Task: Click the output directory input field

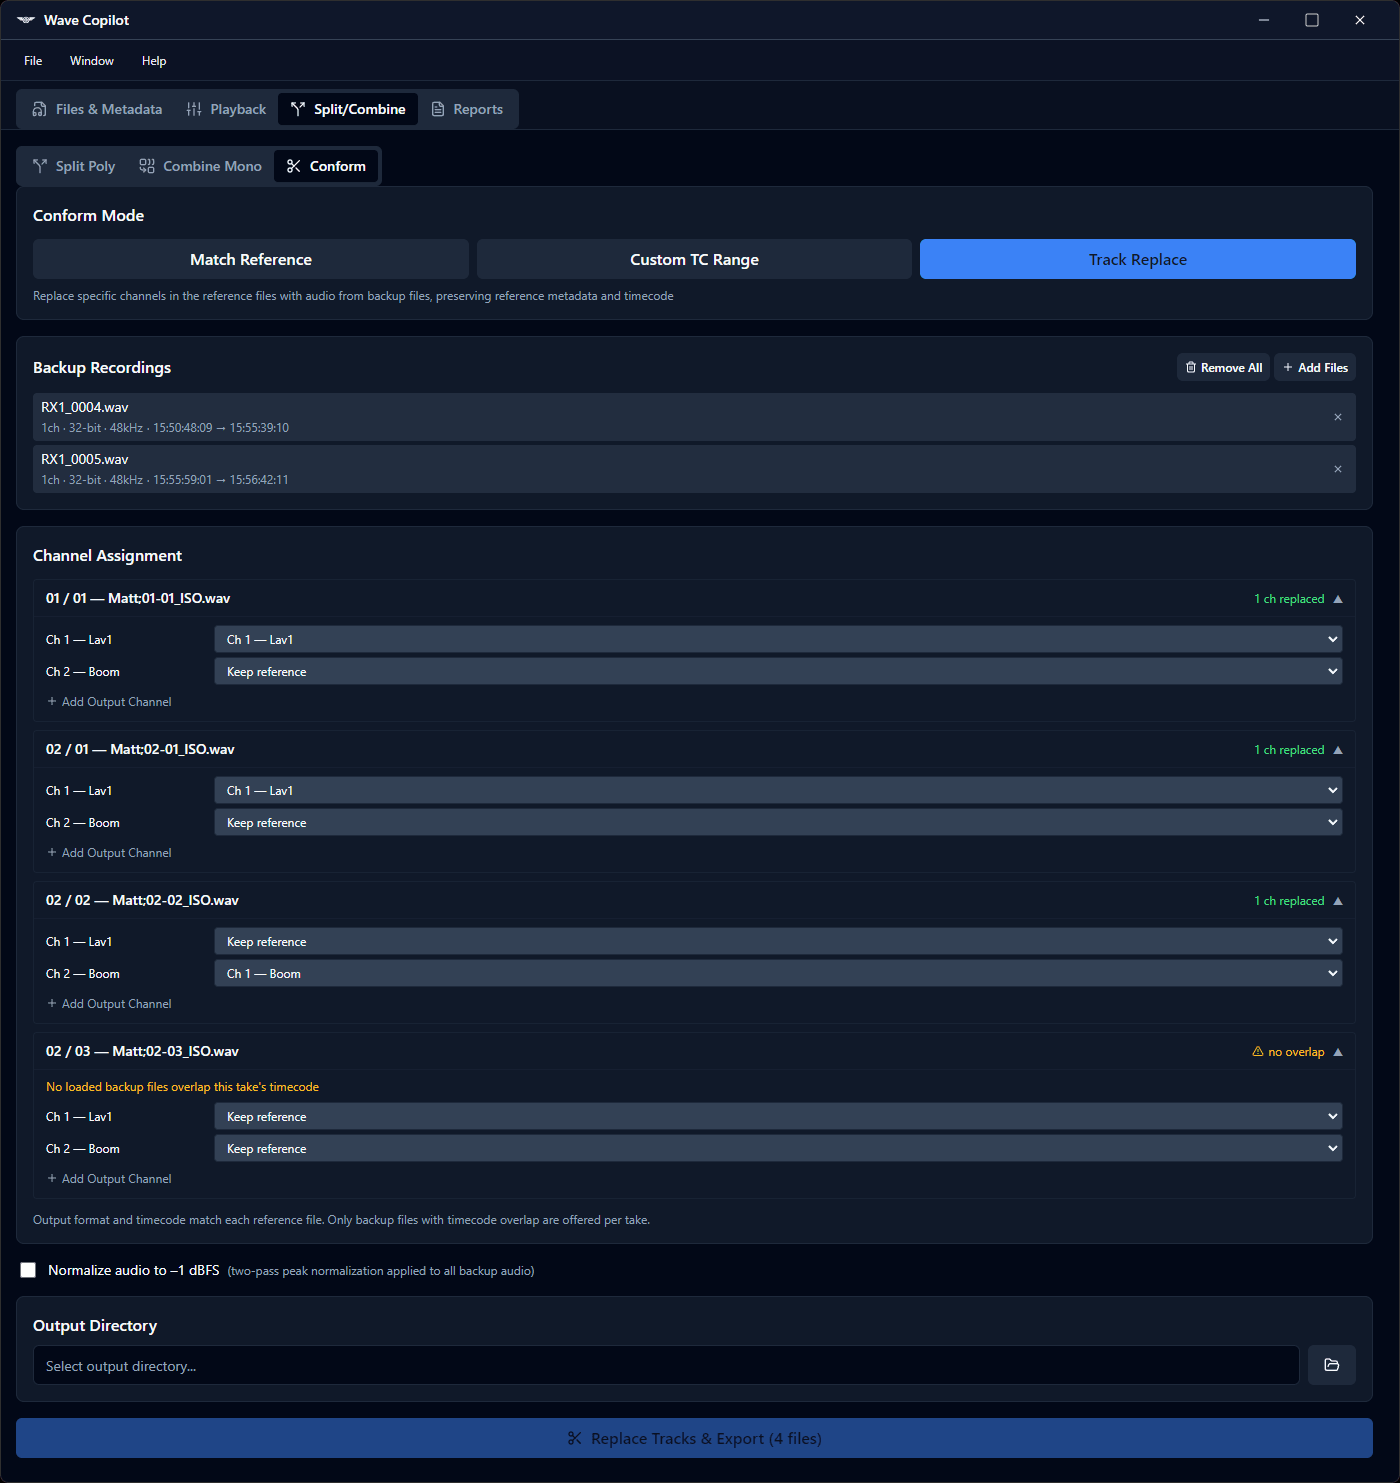Action: [x=665, y=1366]
